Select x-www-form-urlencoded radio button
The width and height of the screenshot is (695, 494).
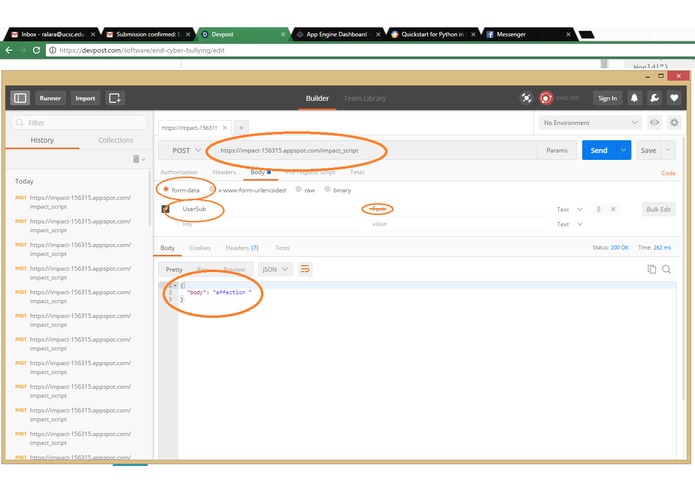(212, 190)
